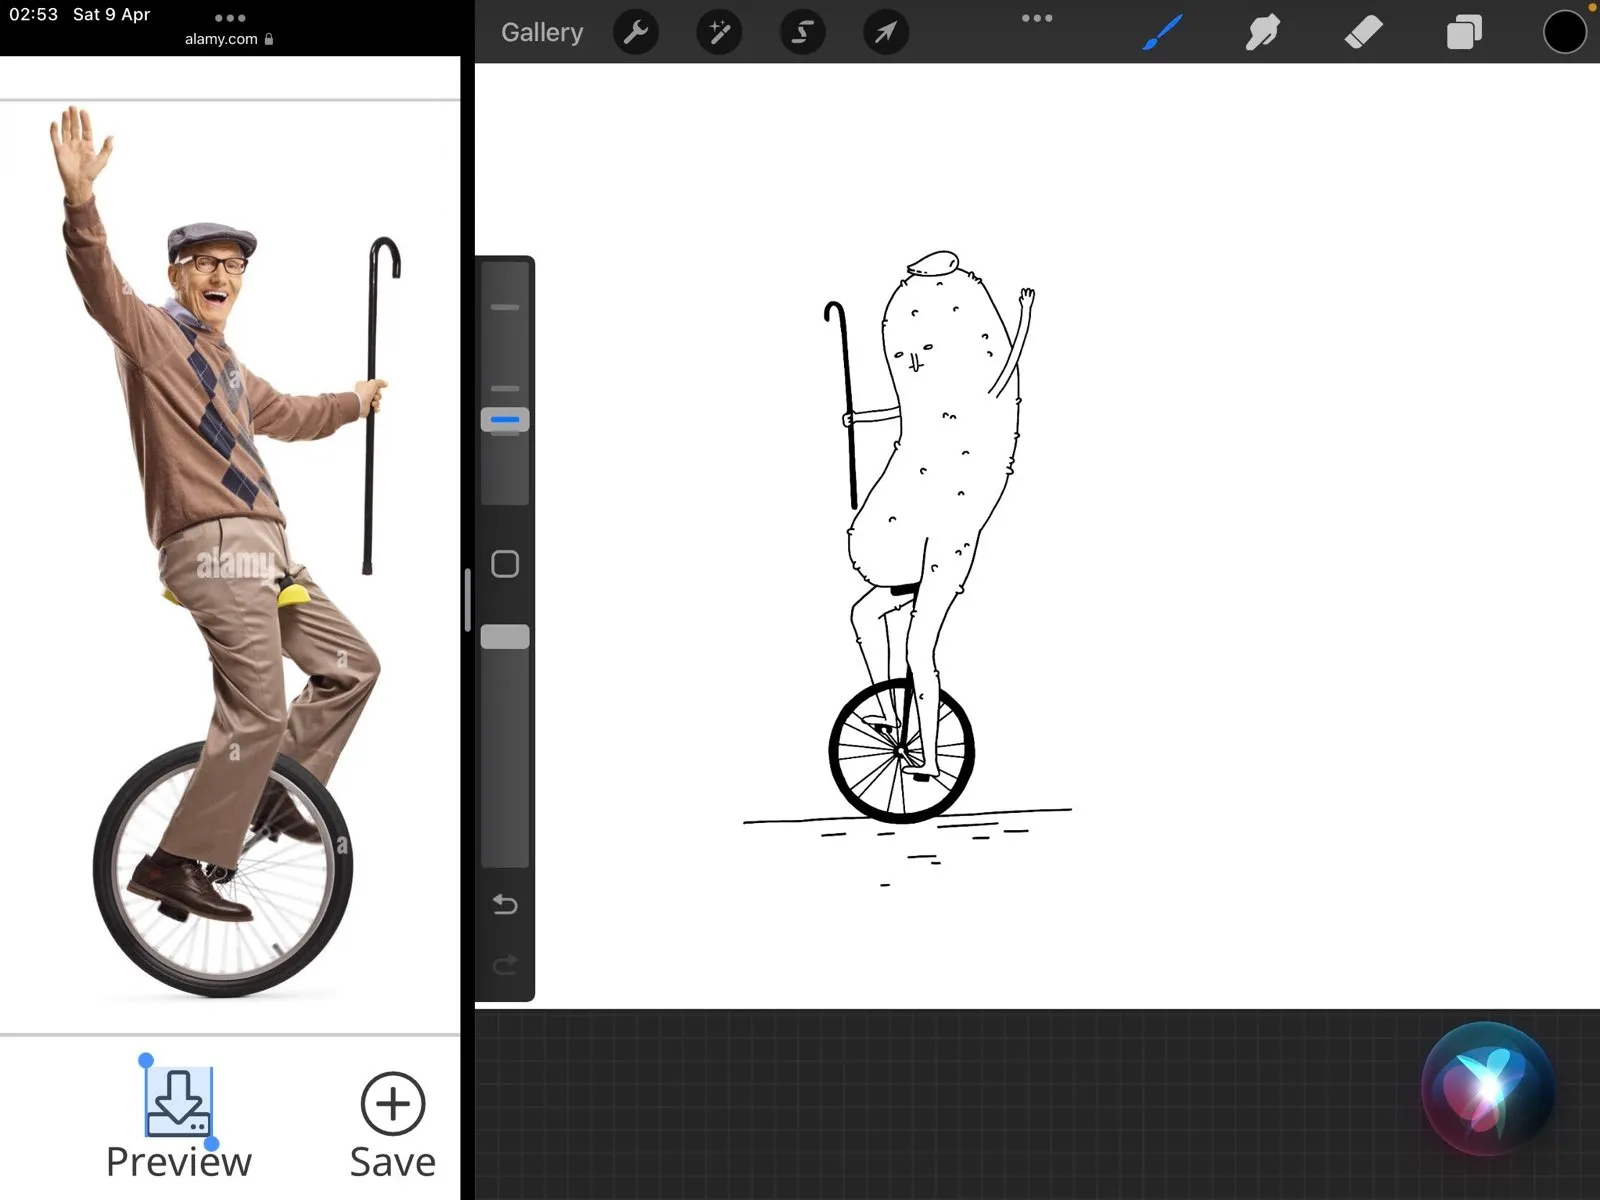Return to the Gallery
Viewport: 1600px width, 1200px height.
[542, 33]
